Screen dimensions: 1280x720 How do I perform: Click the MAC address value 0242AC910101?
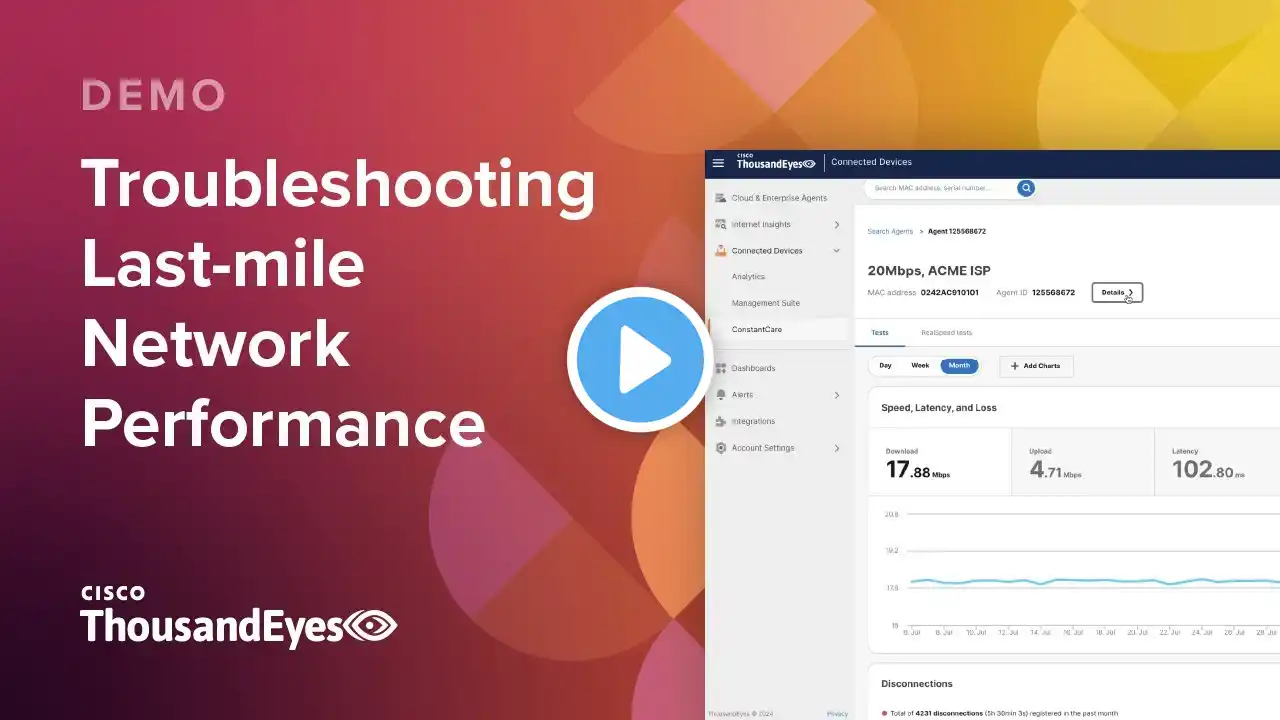coord(950,293)
